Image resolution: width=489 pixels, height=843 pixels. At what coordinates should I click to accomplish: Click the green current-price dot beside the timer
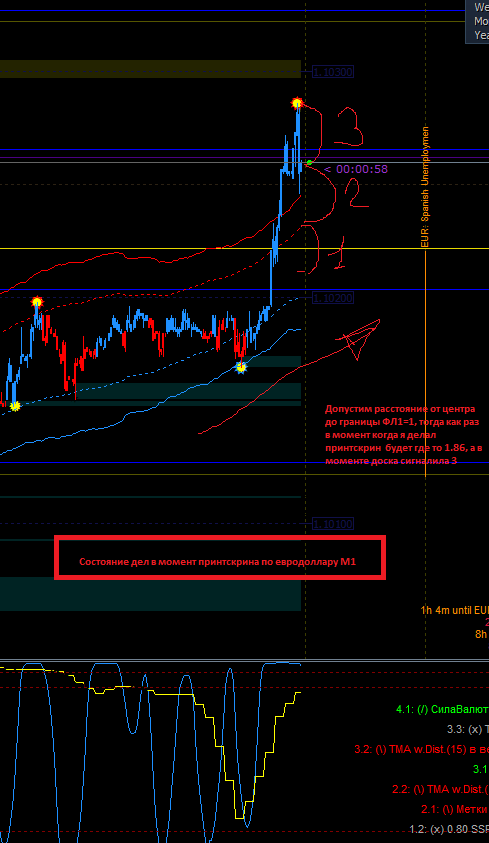click(309, 162)
